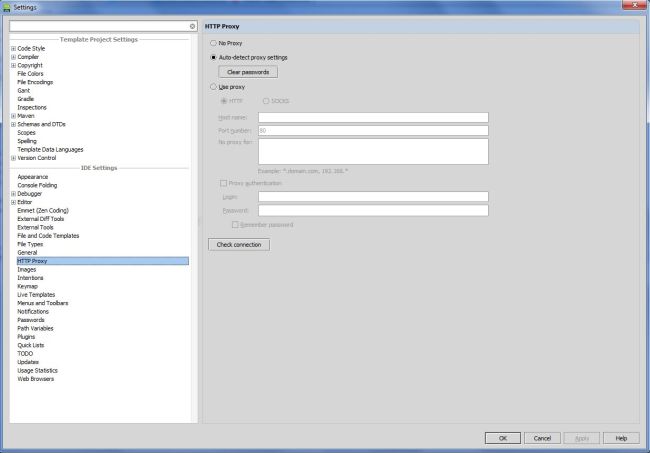Confirm with the OK button
This screenshot has height=453, width=650.
[x=502, y=438]
